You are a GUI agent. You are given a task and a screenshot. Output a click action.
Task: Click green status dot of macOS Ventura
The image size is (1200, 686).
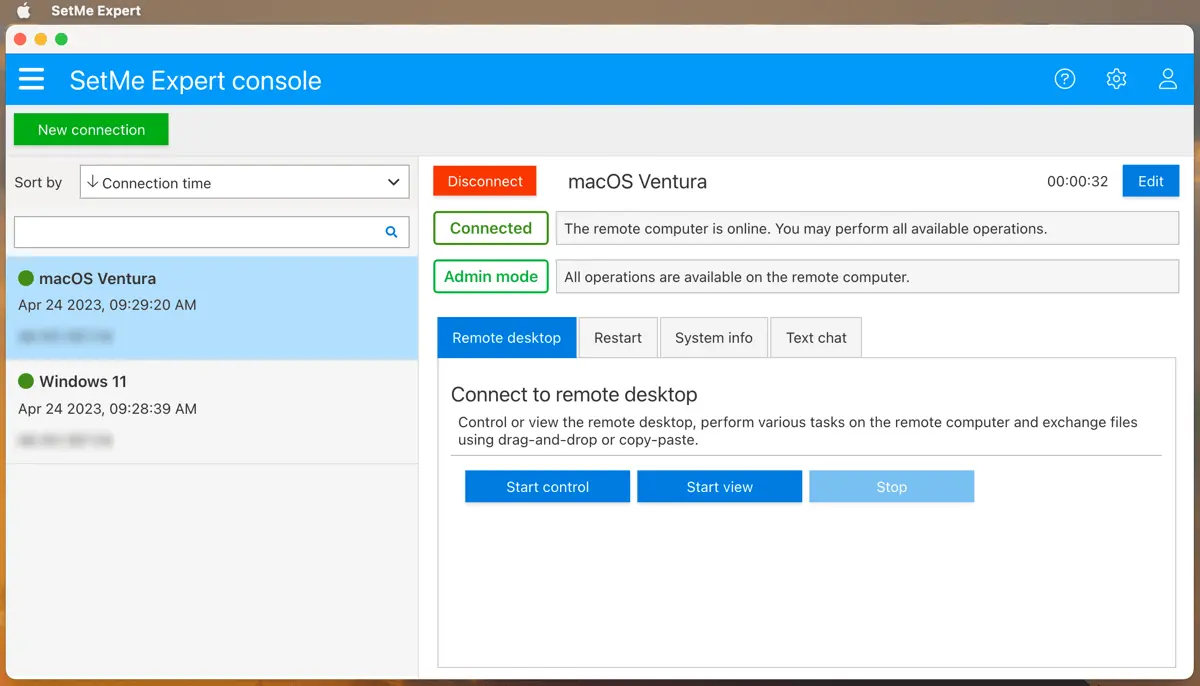[26, 278]
